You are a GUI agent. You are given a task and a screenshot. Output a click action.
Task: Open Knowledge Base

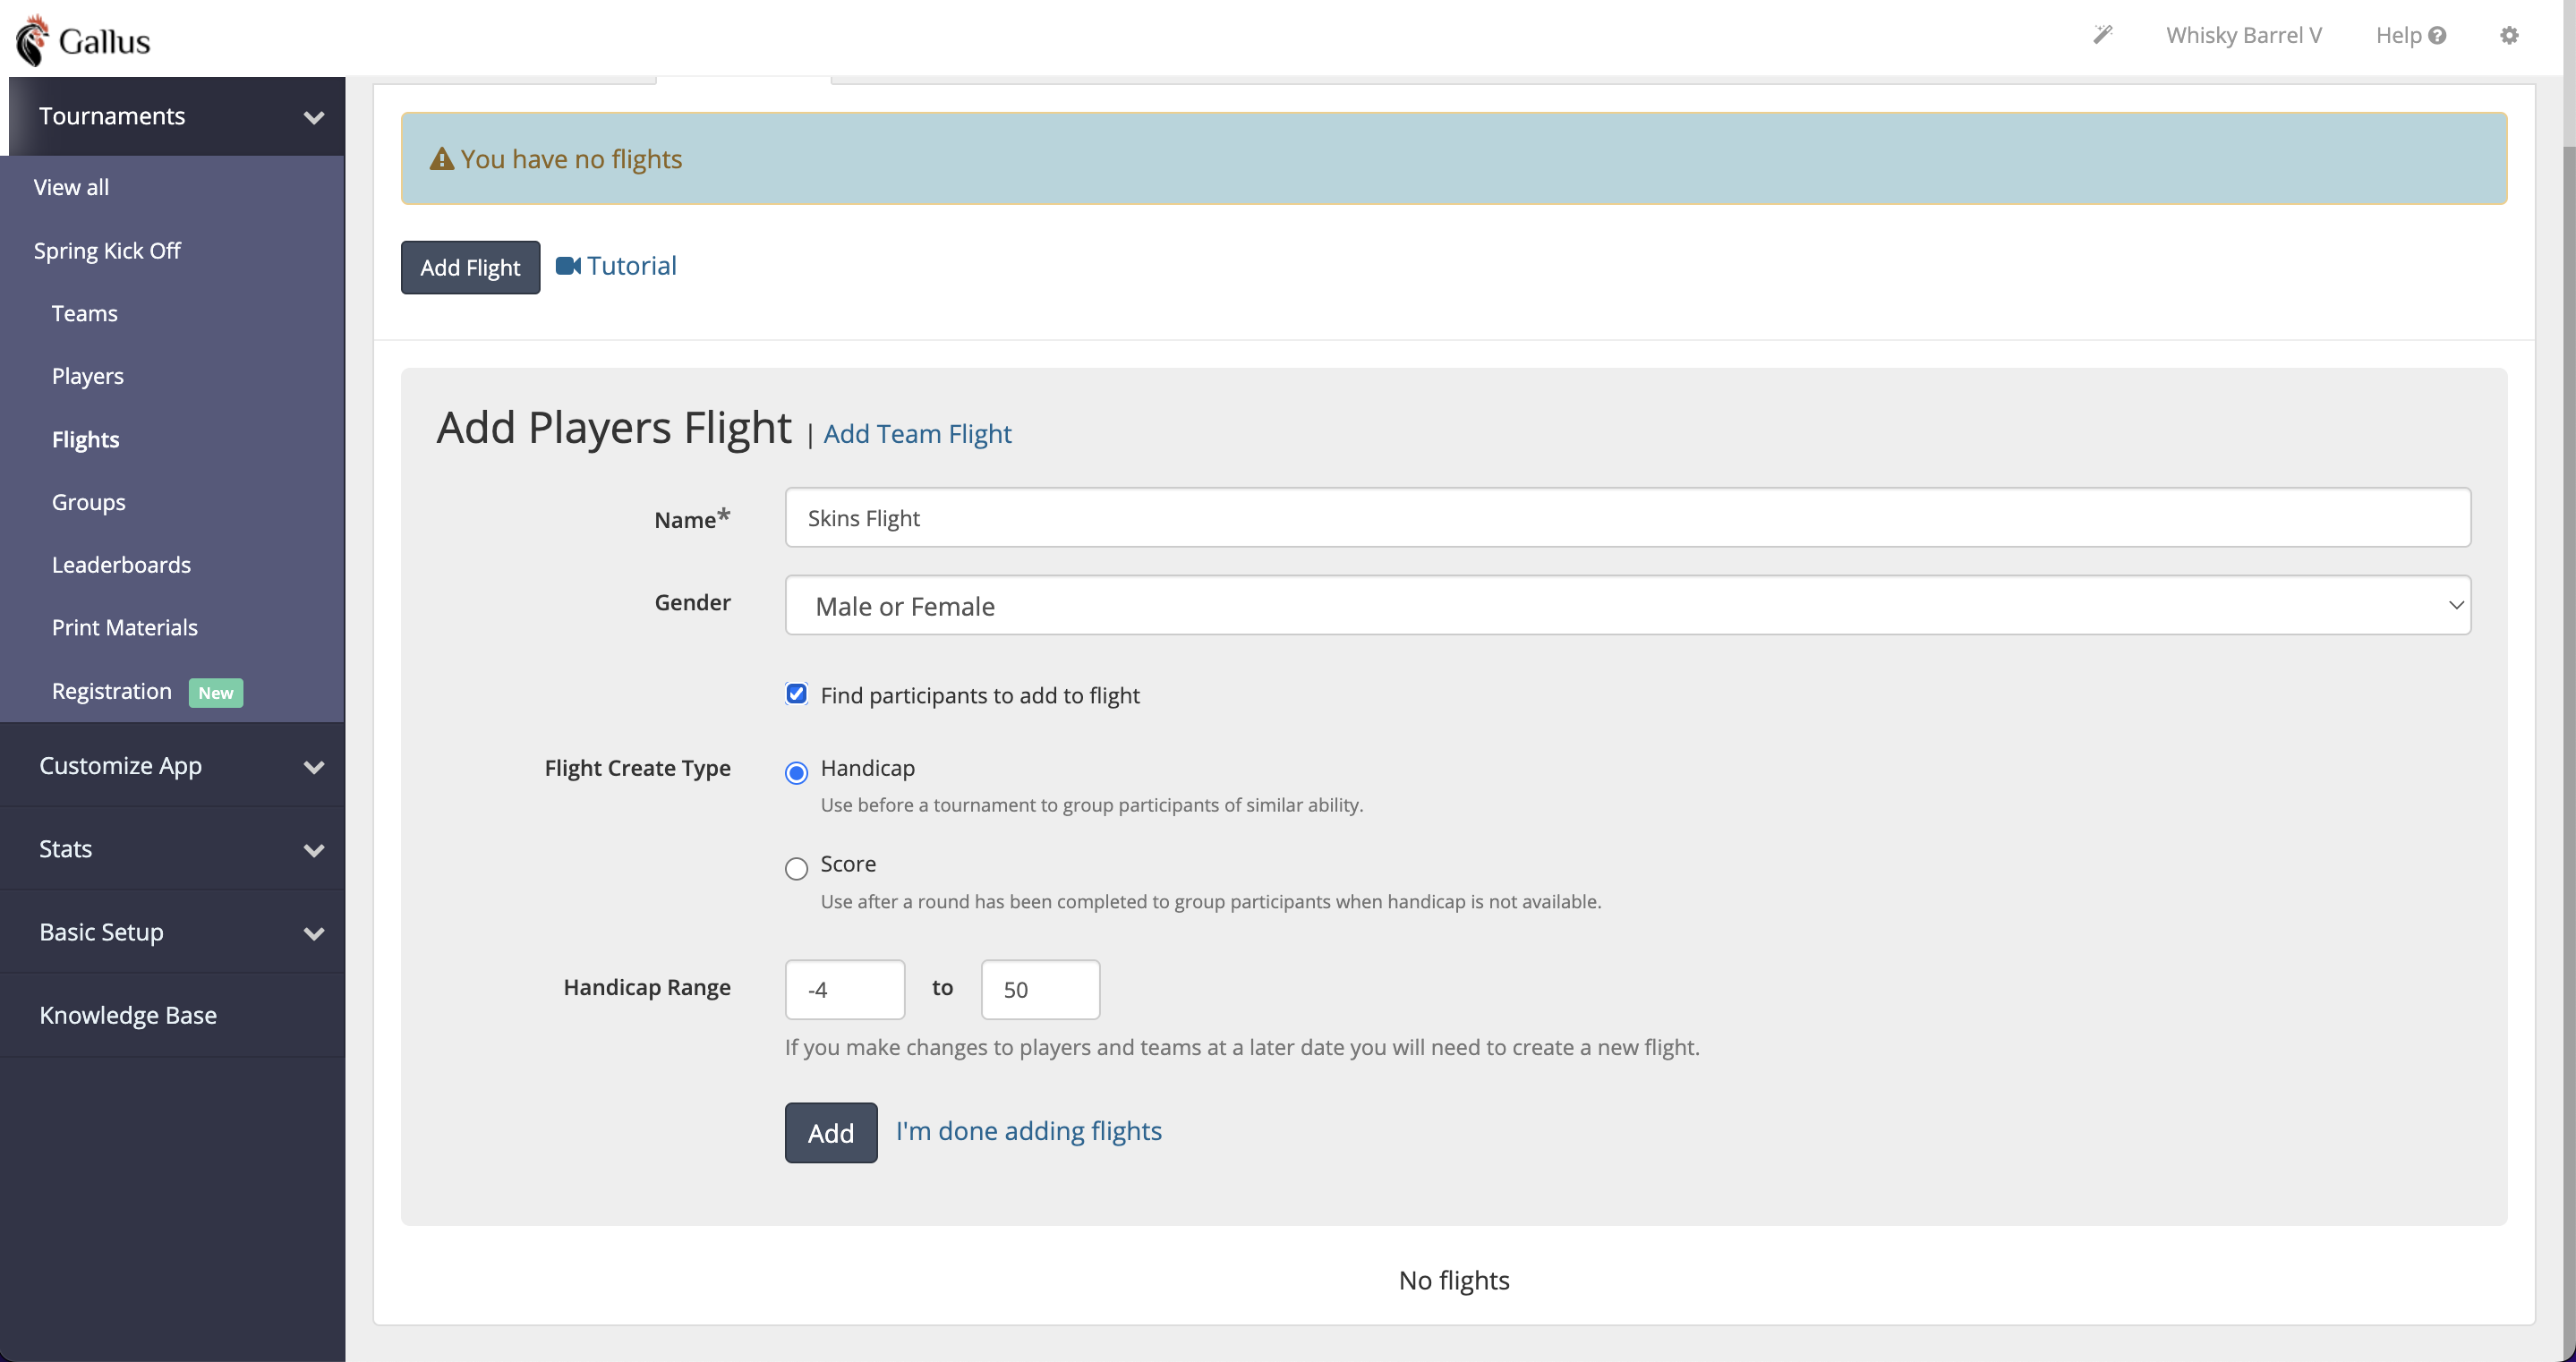(128, 1015)
